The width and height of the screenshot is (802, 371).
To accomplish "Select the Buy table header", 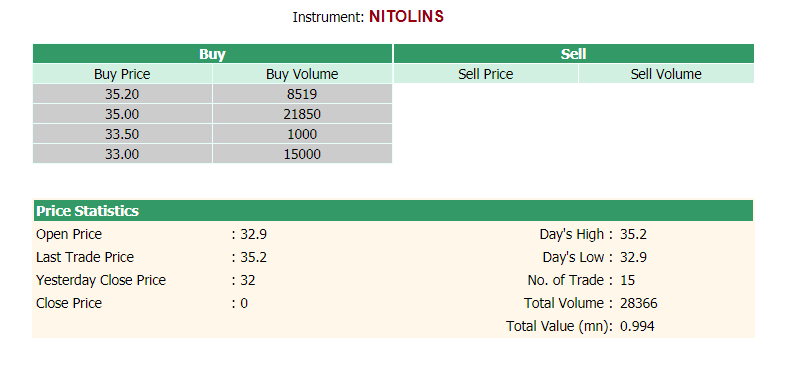I will tap(212, 54).
